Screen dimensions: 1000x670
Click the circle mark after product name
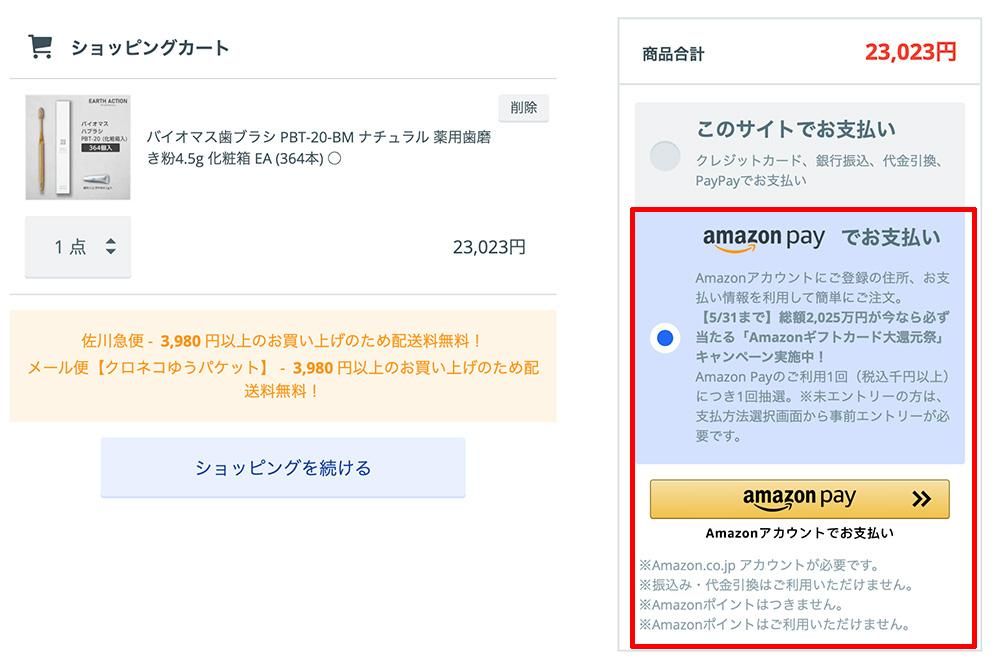point(335,158)
